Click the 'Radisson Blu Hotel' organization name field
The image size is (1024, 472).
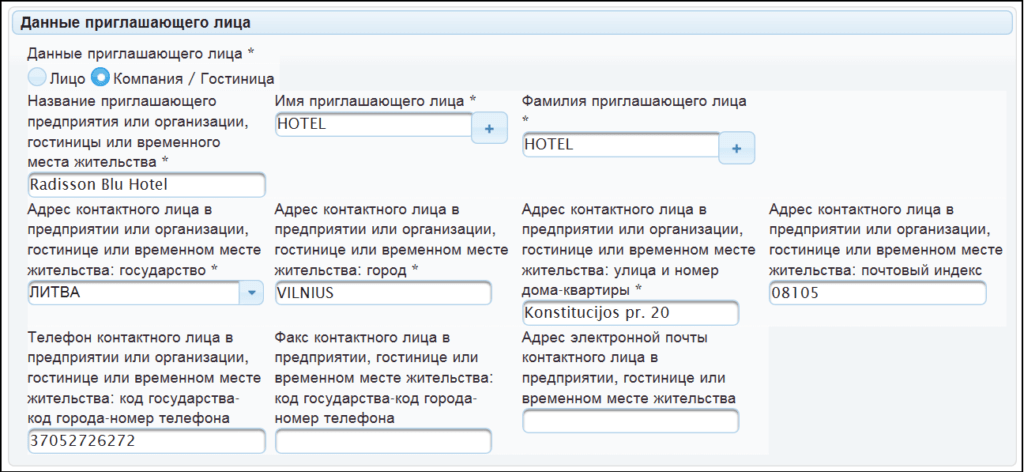click(x=146, y=185)
